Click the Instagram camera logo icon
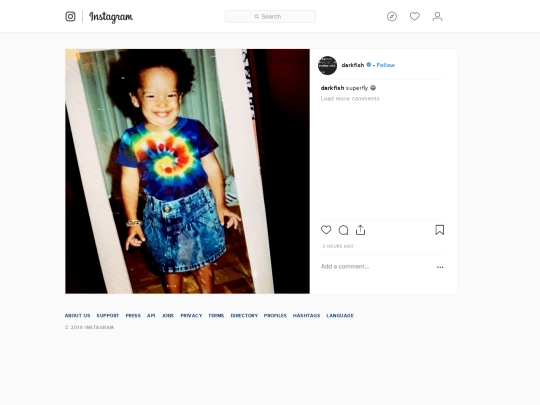The image size is (540, 405). [x=70, y=16]
